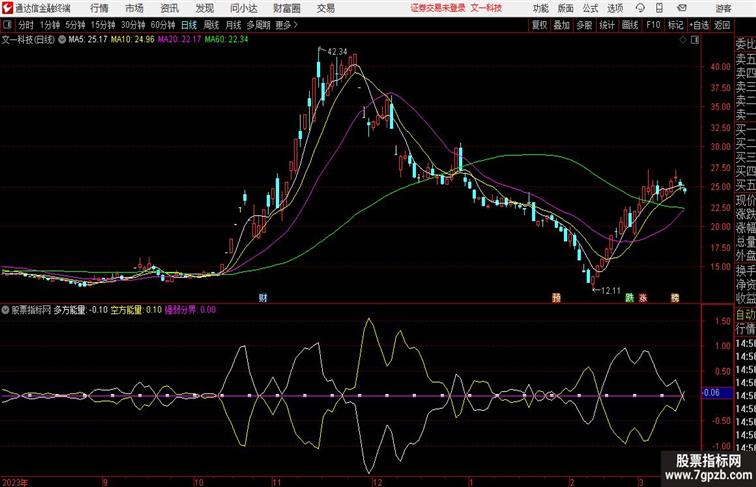The height and width of the screenshot is (487, 756).
Task: Click the 2023年 label on time axis
Action: tap(15, 482)
